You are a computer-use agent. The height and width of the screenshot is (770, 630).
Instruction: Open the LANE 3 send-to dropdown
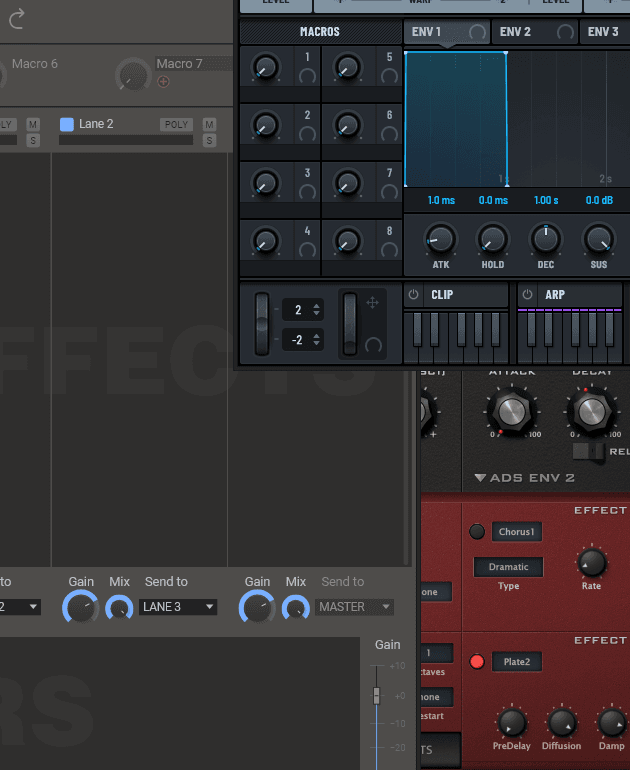coord(178,607)
